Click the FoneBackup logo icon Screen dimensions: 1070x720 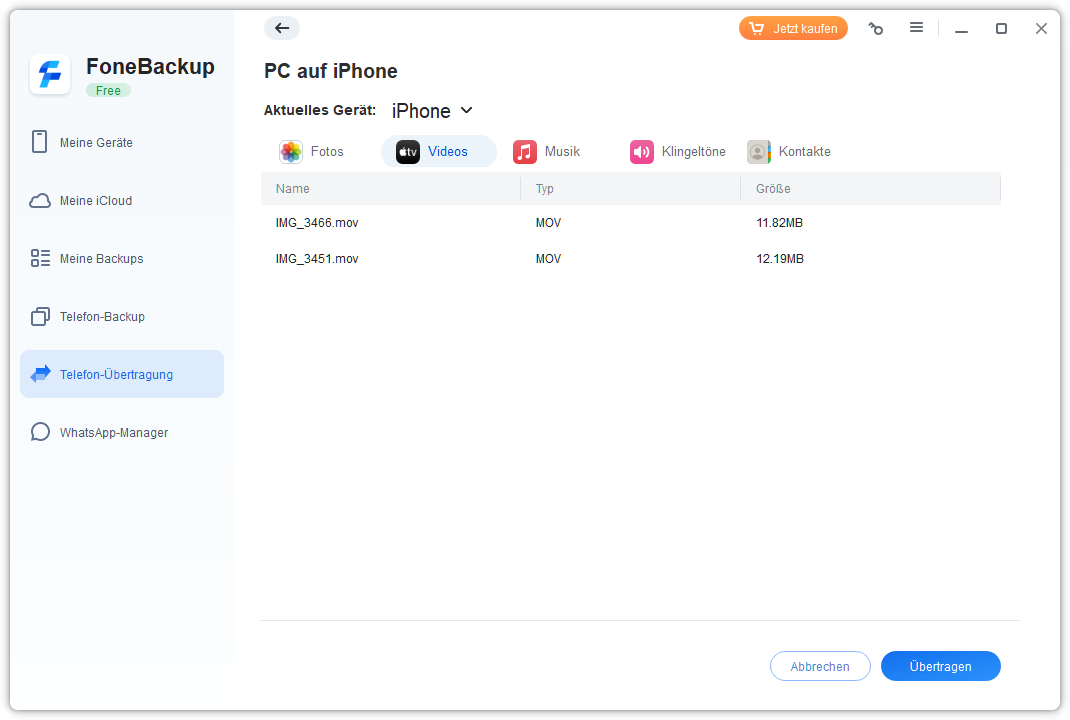click(50, 75)
